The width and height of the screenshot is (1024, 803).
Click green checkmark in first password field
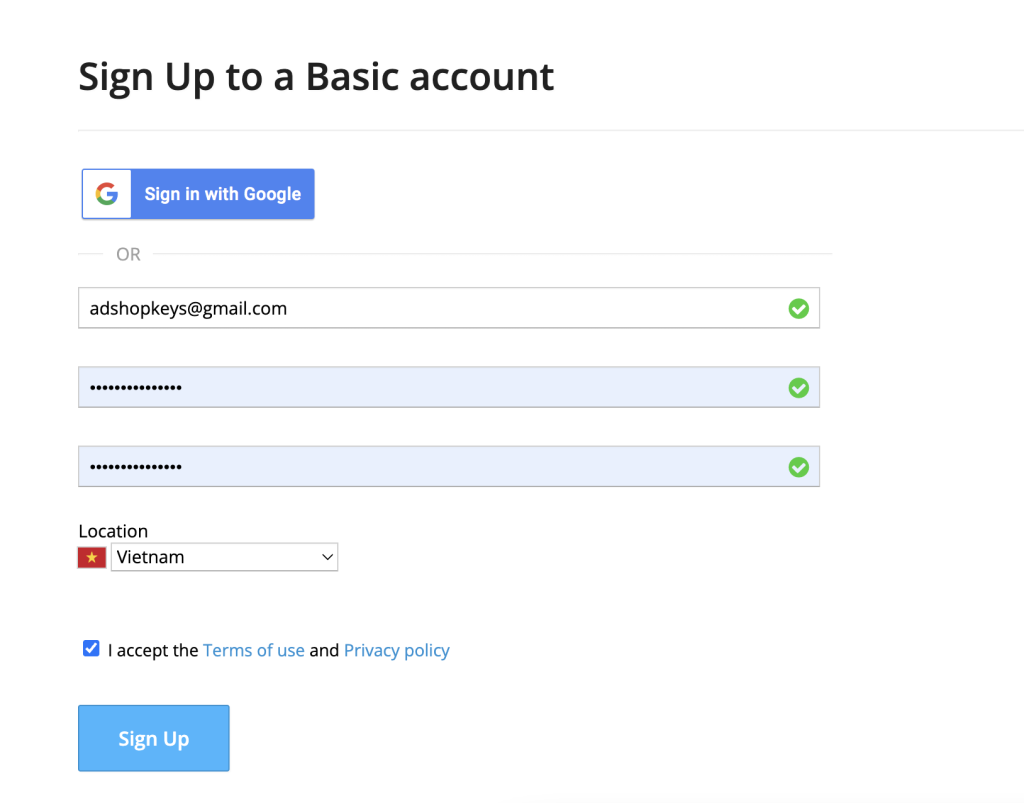tap(798, 388)
